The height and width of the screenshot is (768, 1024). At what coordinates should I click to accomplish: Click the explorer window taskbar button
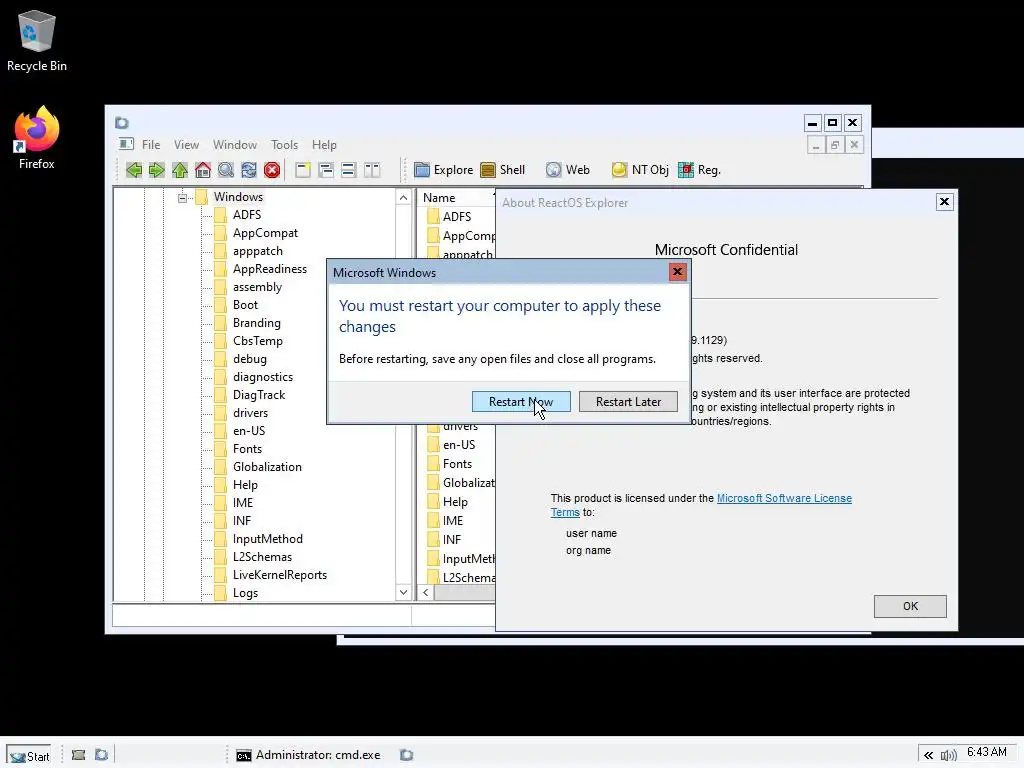407,755
